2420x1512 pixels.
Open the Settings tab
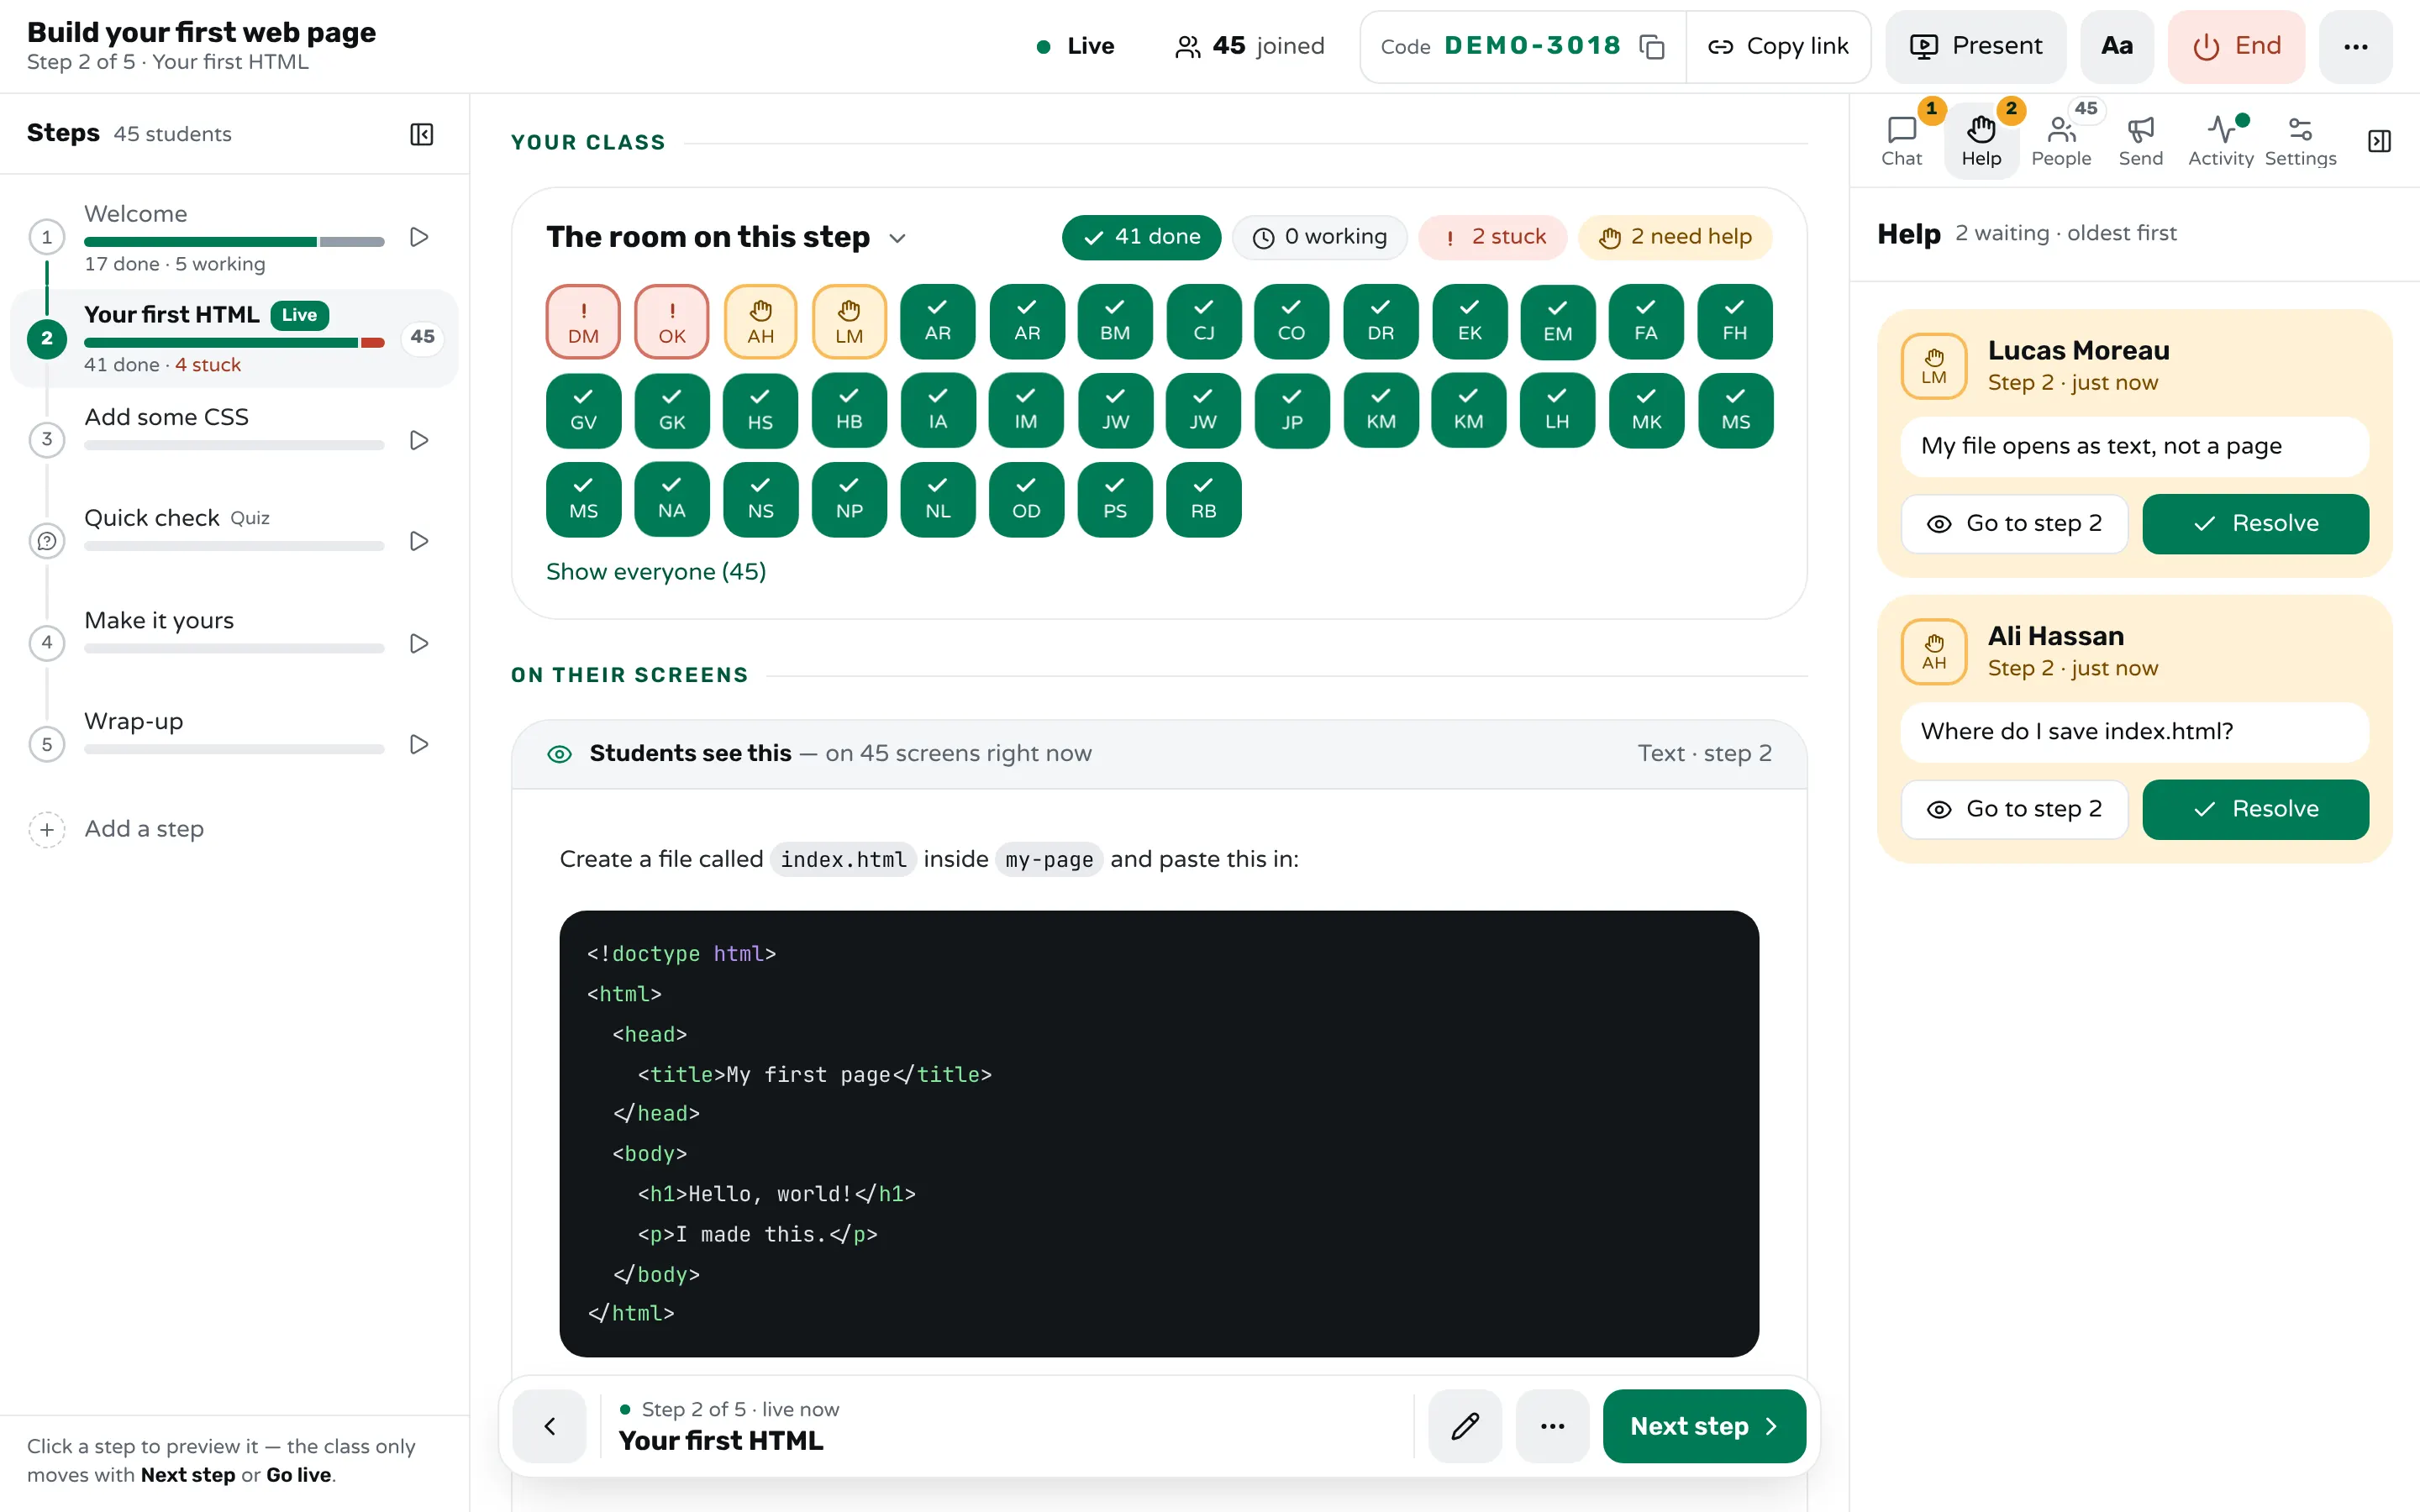point(2300,141)
